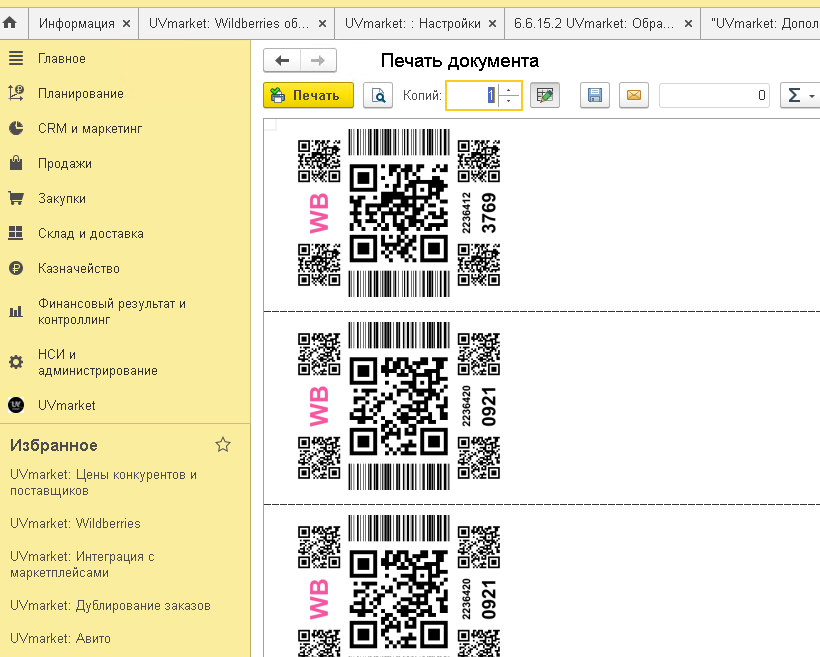Open print preview magnifier icon
Screen dimensions: 820x657
point(378,95)
